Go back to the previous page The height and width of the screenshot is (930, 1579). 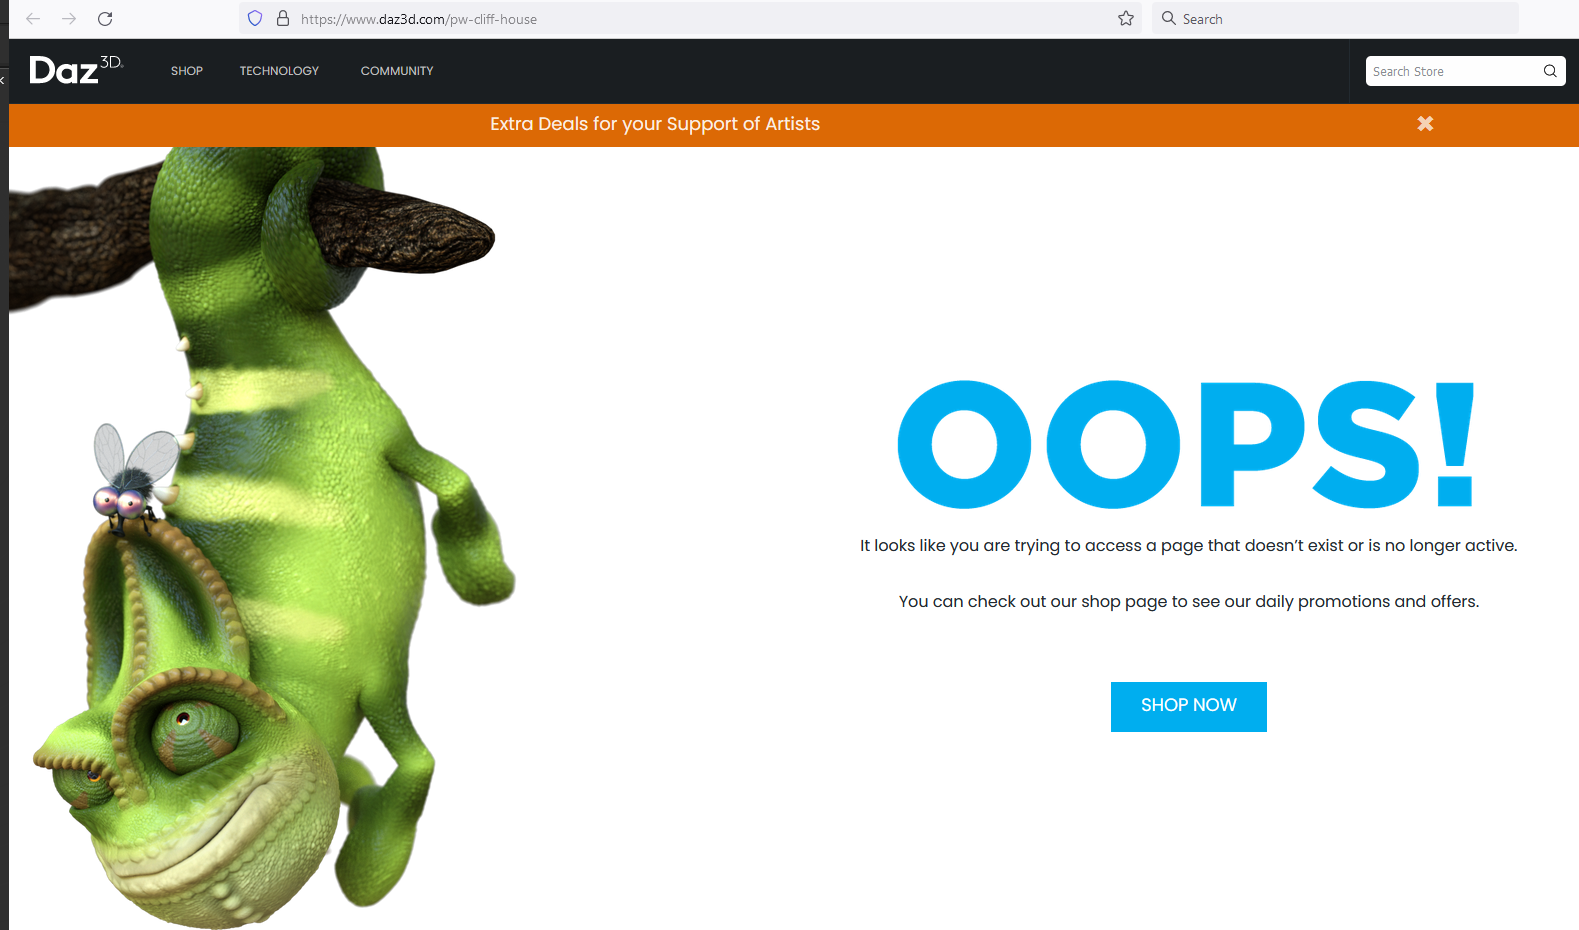(x=33, y=19)
